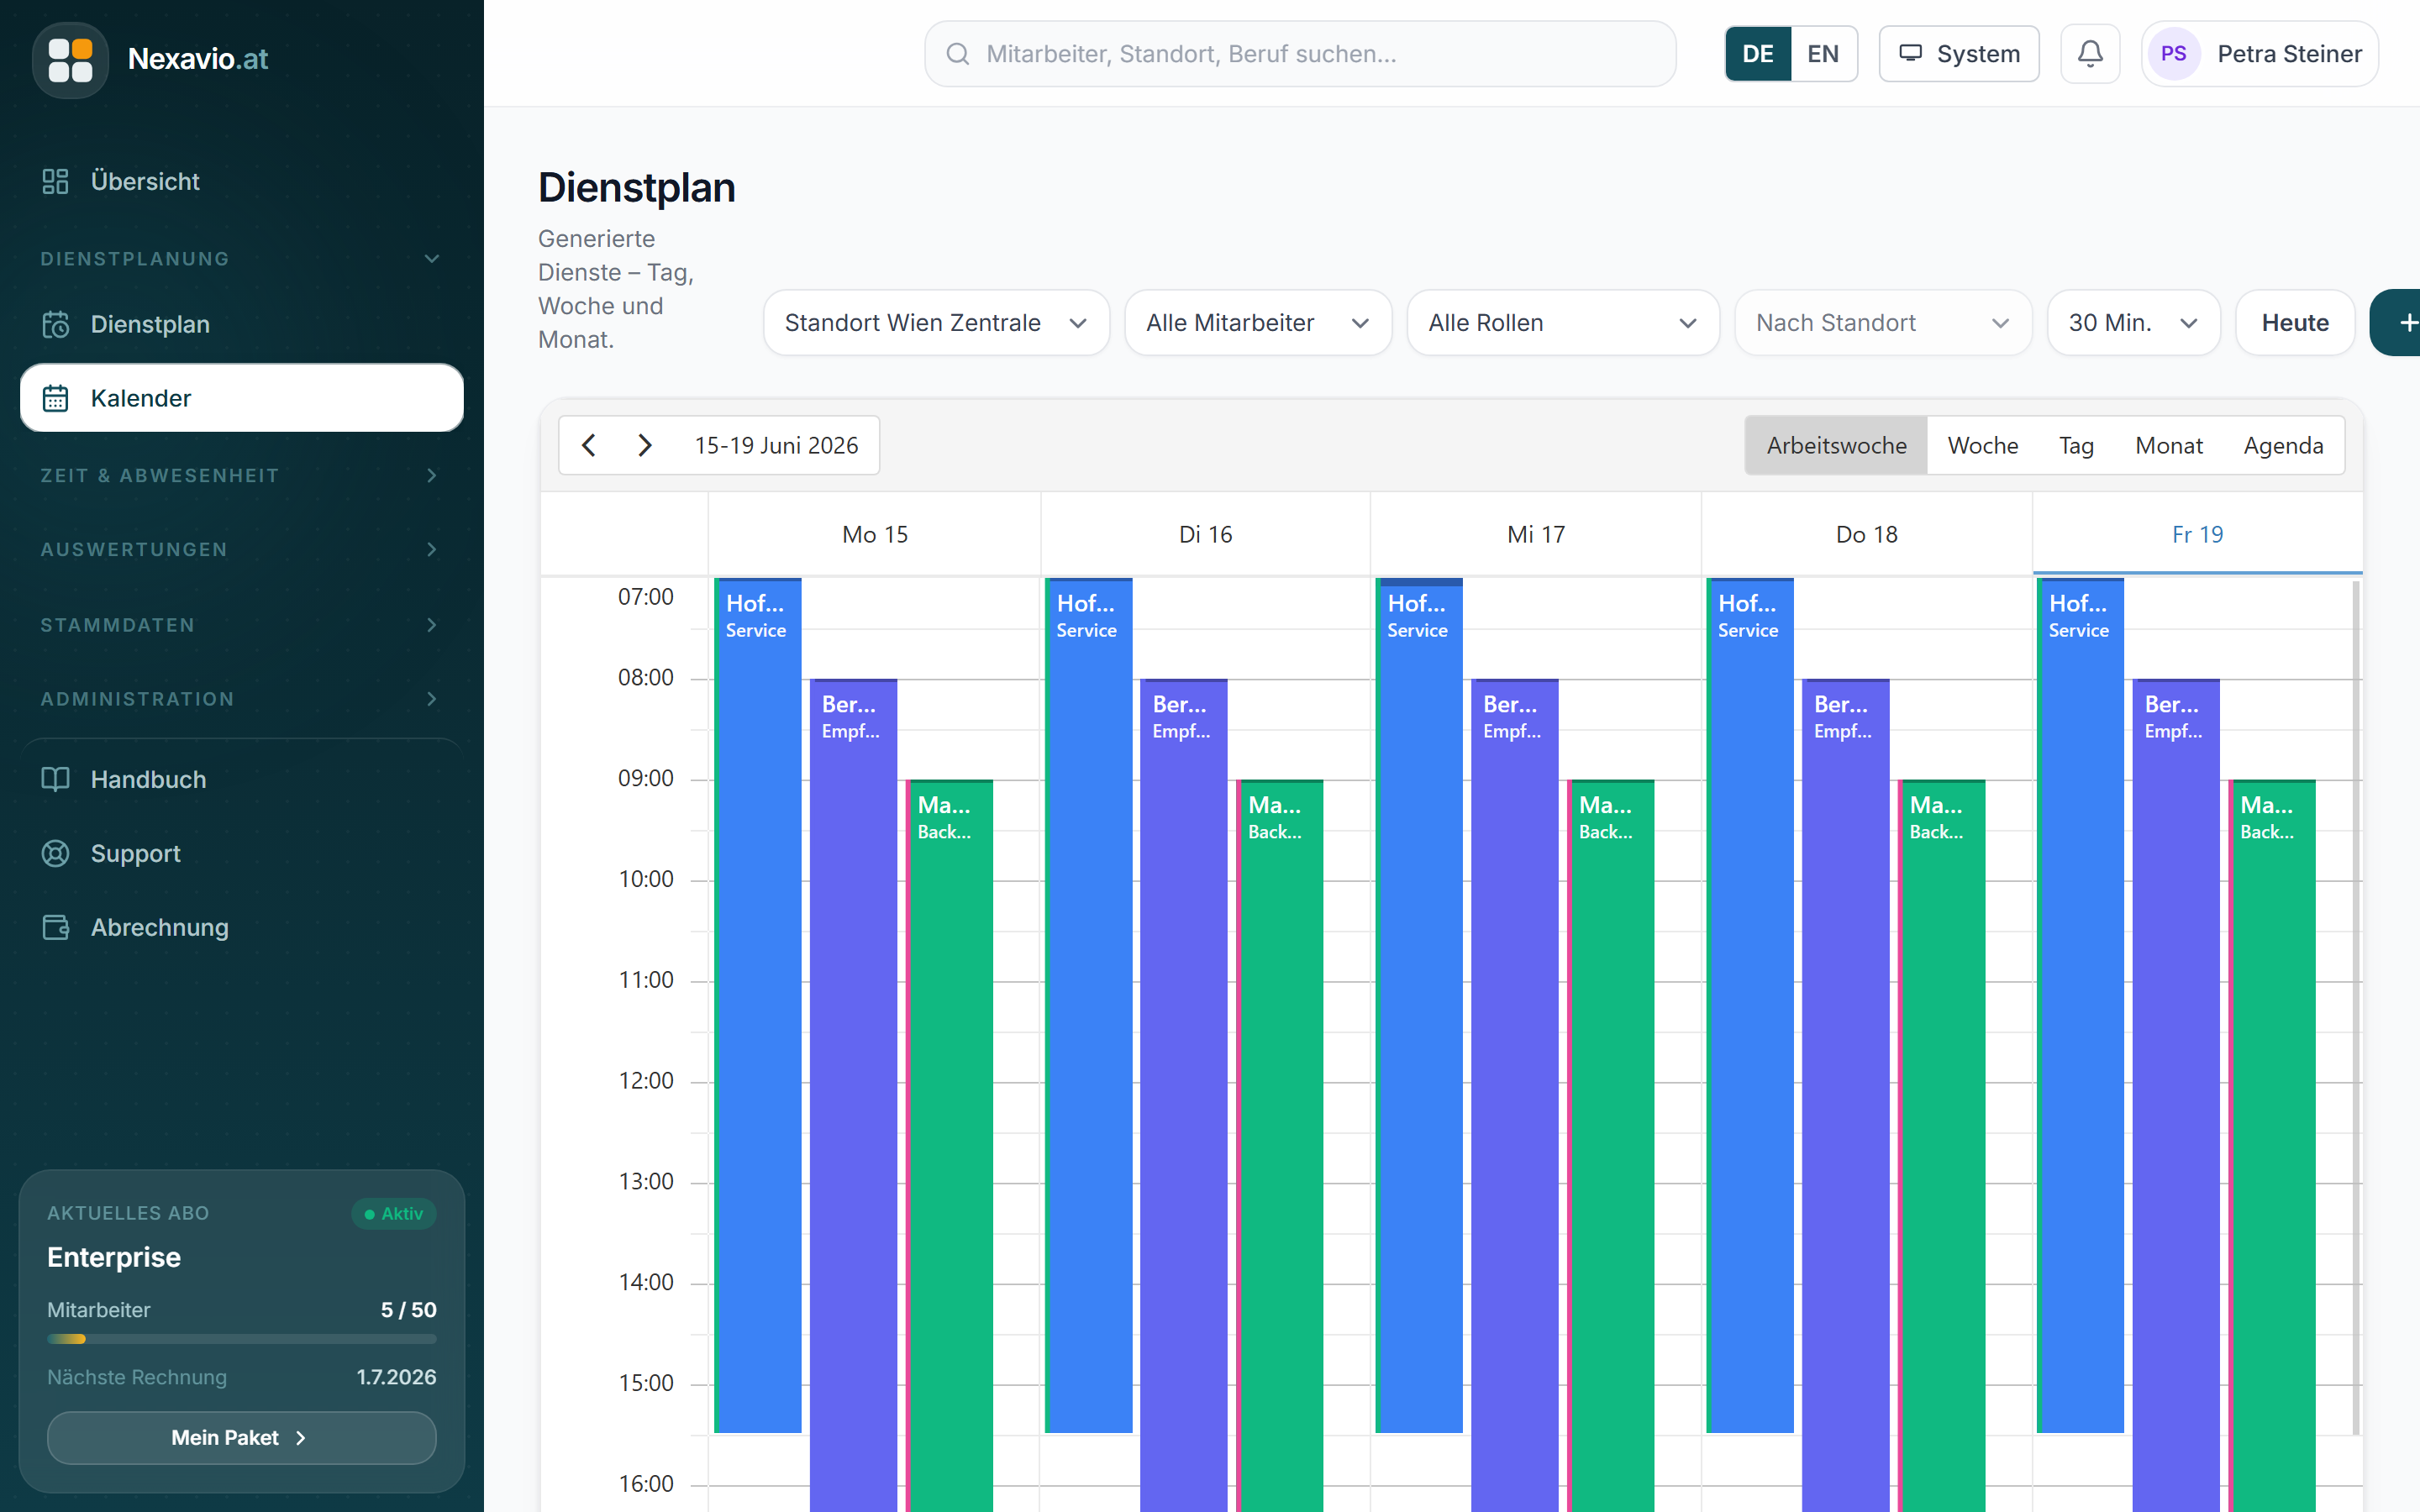Viewport: 2420px width, 1512px height.
Task: Select the Woche view tab
Action: 1983,445
